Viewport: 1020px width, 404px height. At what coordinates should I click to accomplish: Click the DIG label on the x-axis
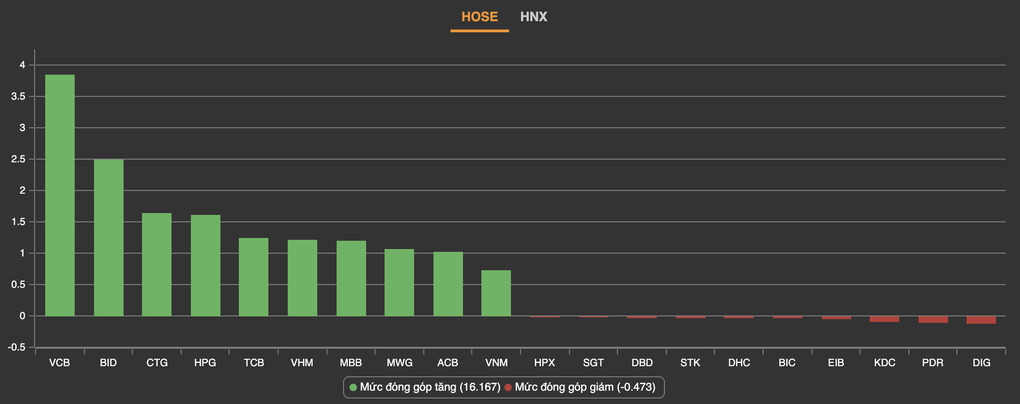(x=981, y=362)
